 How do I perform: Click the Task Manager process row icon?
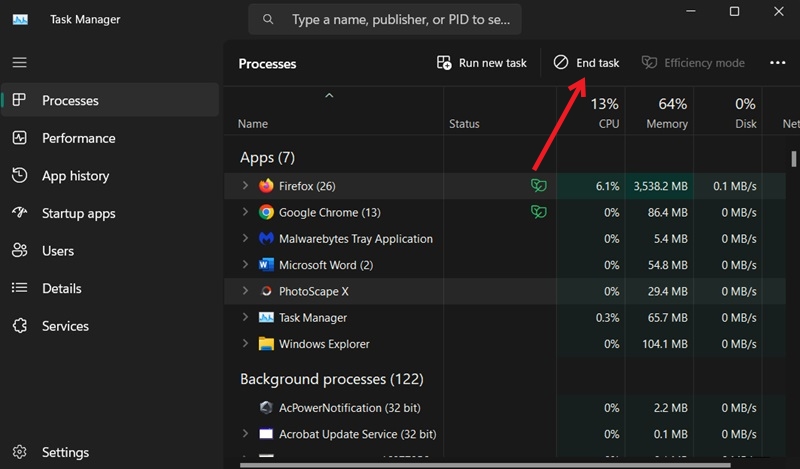266,317
